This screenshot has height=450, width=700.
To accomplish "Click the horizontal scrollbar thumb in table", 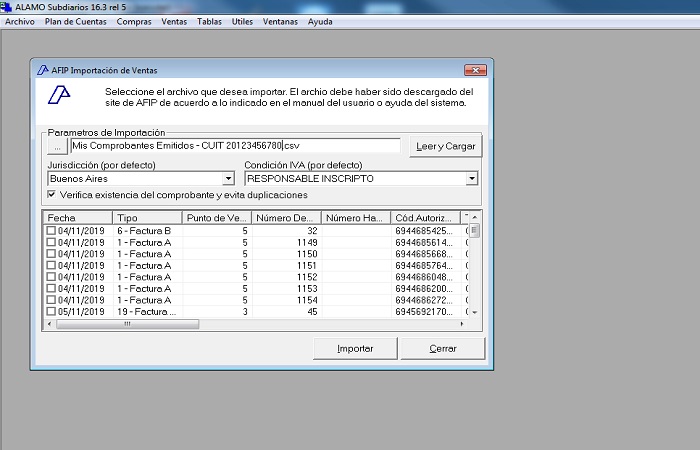I will tap(128, 324).
